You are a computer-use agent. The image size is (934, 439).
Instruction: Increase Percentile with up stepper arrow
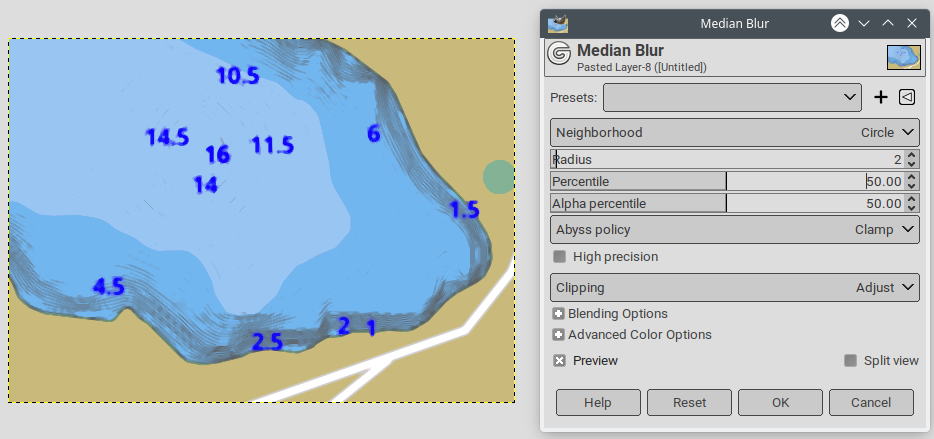pyautogui.click(x=911, y=177)
